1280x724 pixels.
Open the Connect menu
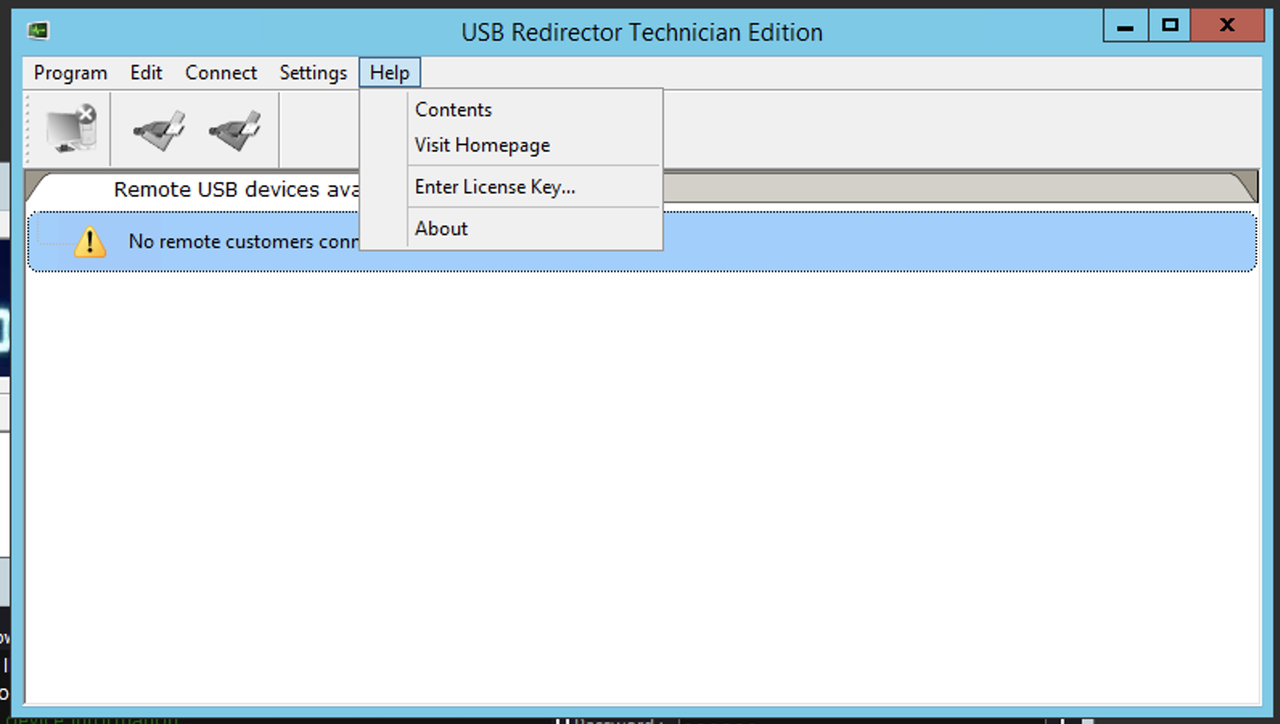coord(220,72)
